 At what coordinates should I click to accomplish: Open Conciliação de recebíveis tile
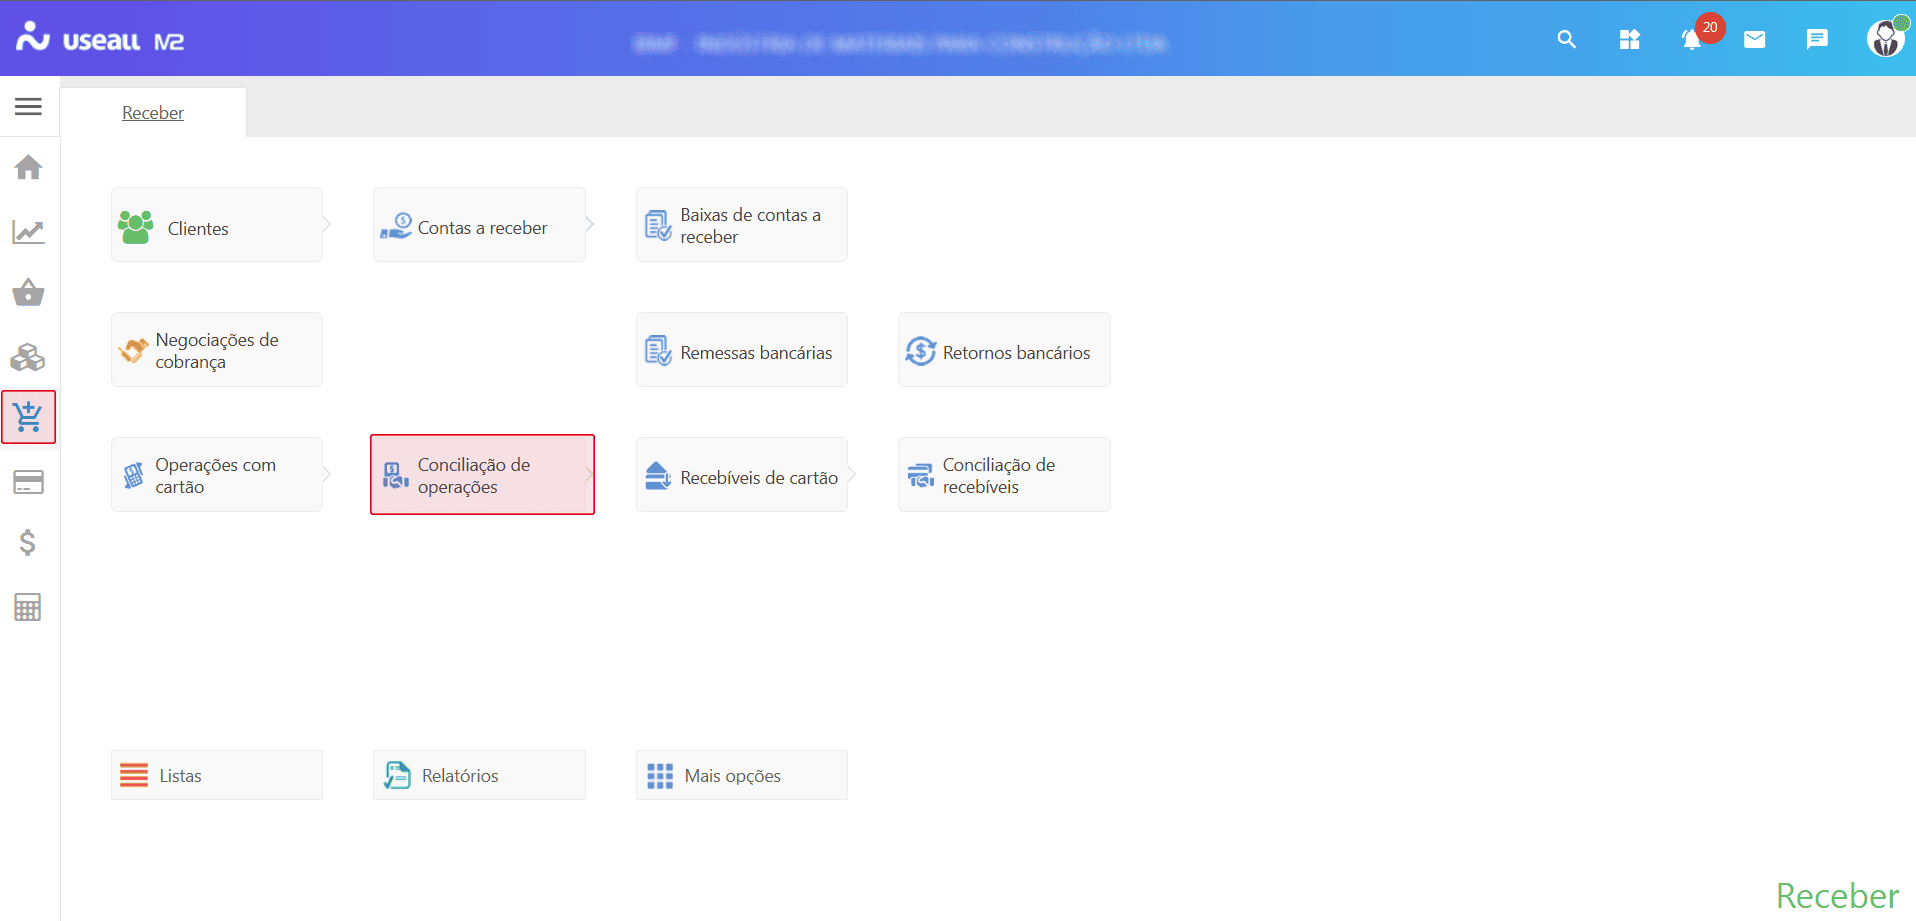pyautogui.click(x=1003, y=475)
